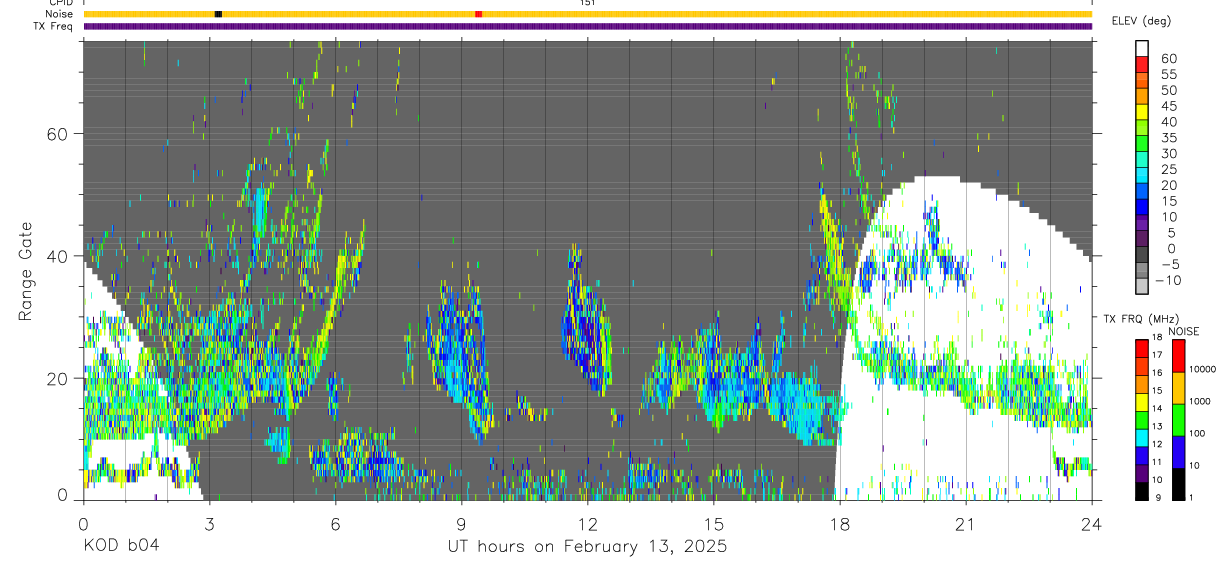The image size is (1228, 567).
Task: Click the '21' tick on the UT hours axis
Action: (x=965, y=524)
